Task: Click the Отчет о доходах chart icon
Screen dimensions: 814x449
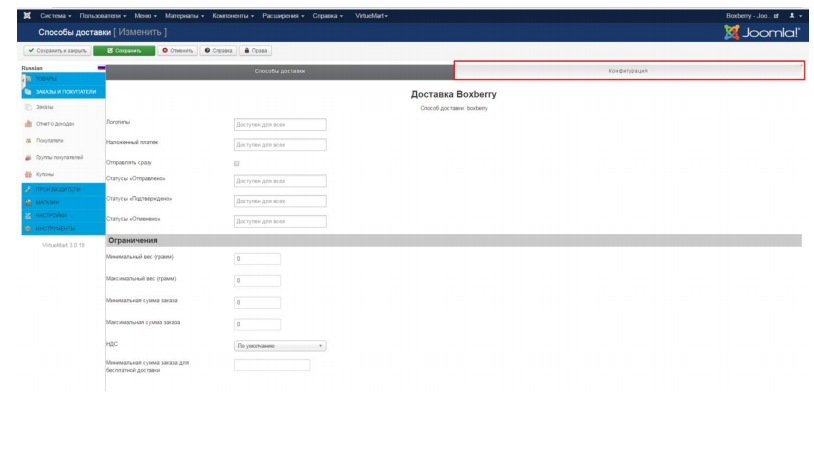Action: click(28, 124)
